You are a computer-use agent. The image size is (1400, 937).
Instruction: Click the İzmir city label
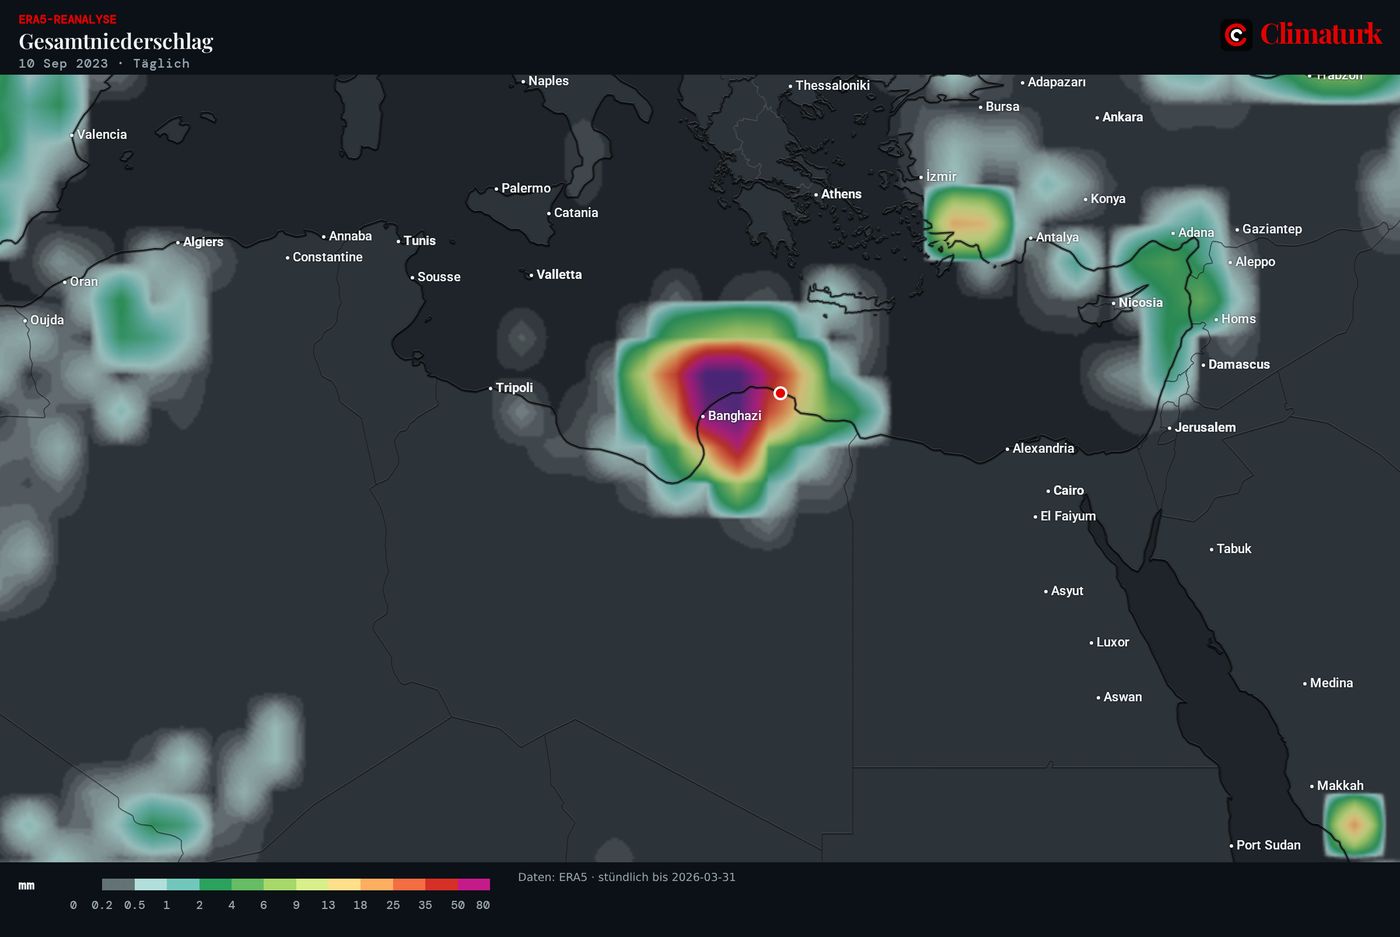coord(941,177)
